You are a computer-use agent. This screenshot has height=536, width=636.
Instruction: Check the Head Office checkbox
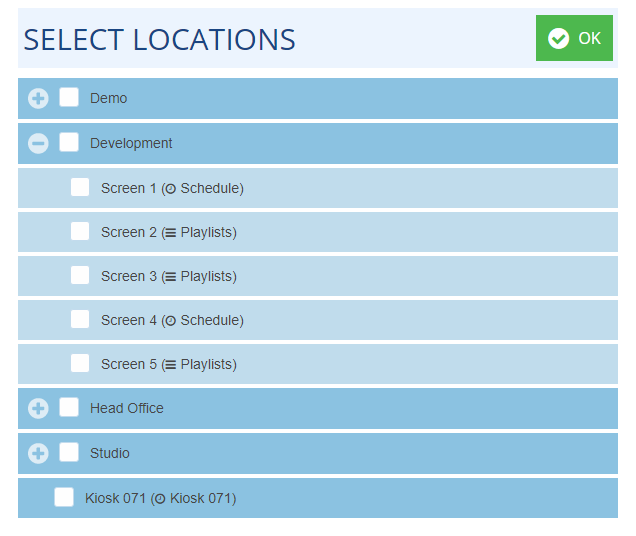click(69, 407)
